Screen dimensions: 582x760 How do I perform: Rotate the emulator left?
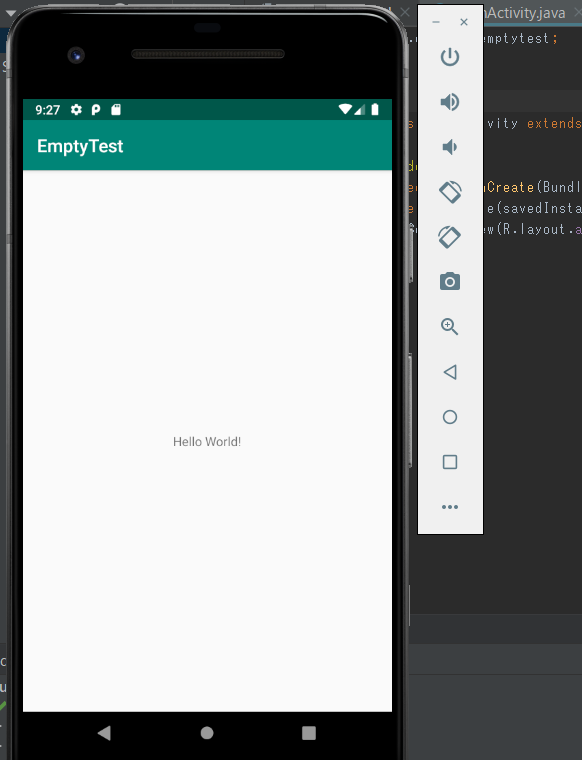(450, 192)
